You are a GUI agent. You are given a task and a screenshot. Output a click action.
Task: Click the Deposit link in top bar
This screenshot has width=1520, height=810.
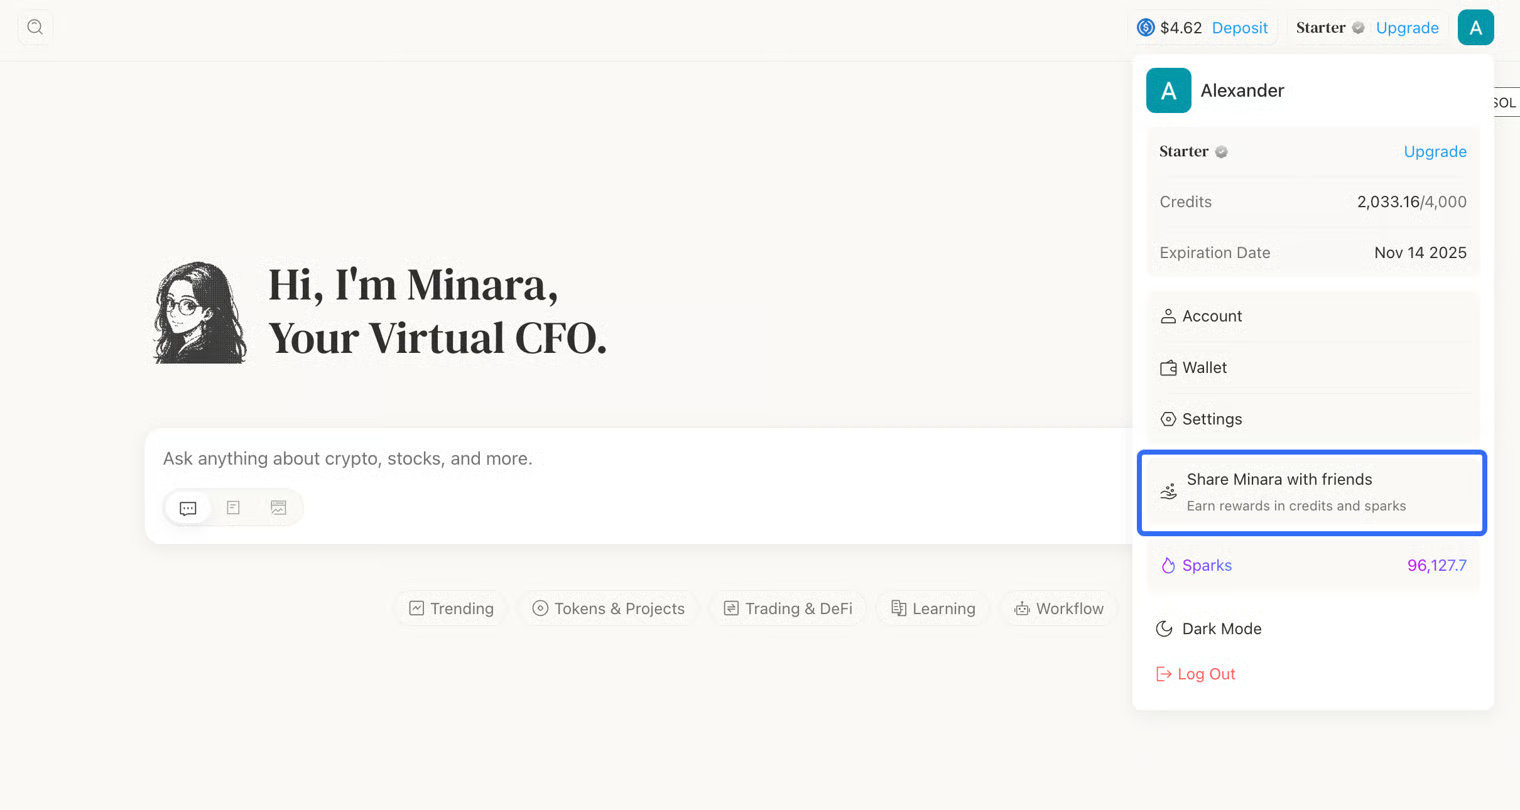[x=1239, y=28]
